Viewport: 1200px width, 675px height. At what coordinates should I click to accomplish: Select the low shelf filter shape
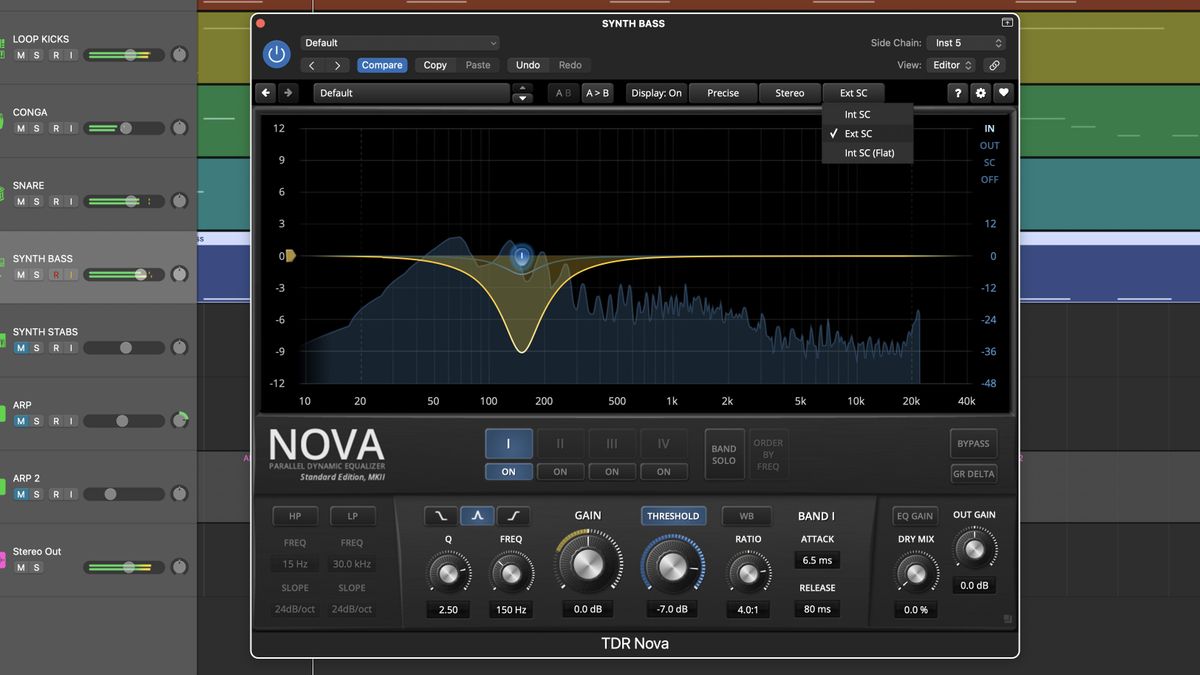(x=441, y=516)
